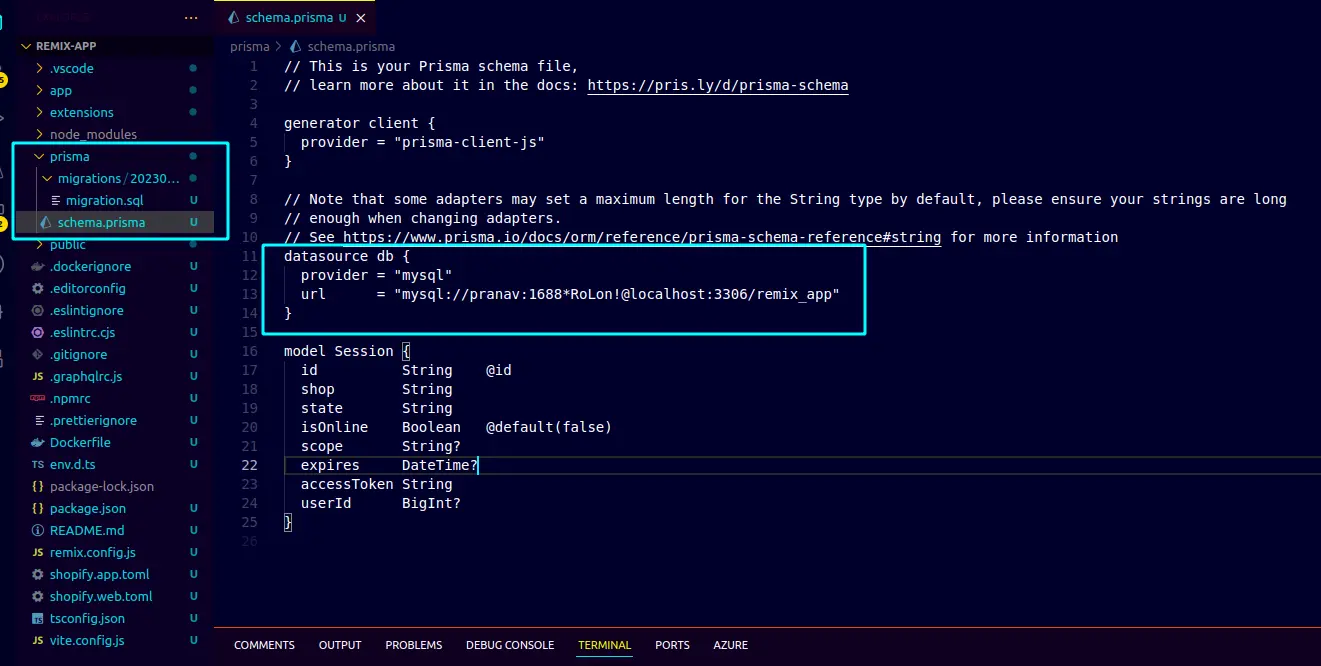Click the prisma breadcrumb segment
The height and width of the screenshot is (666, 1321).
click(250, 46)
